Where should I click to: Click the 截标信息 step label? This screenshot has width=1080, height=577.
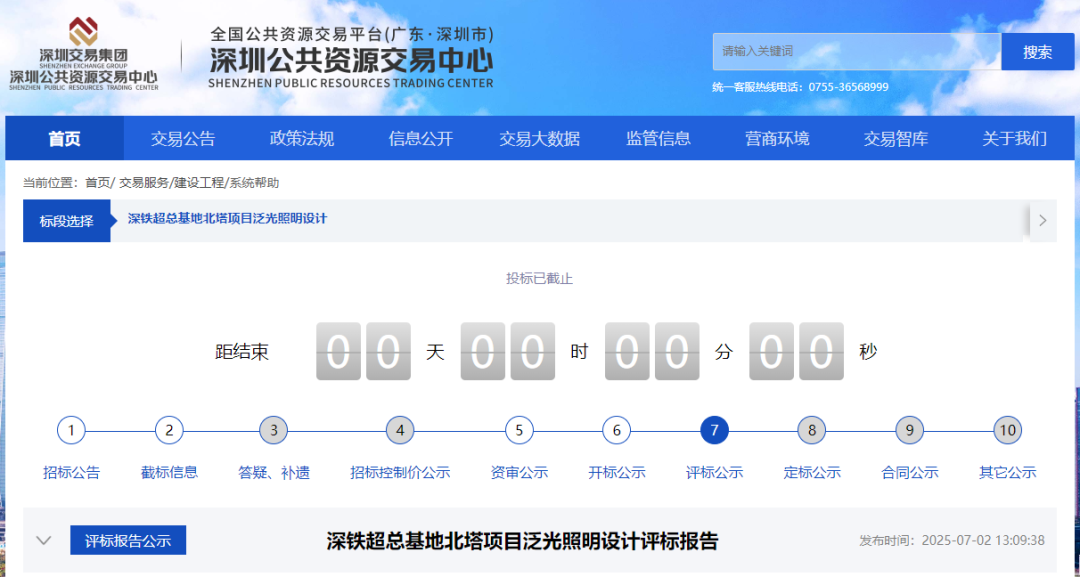coord(169,472)
